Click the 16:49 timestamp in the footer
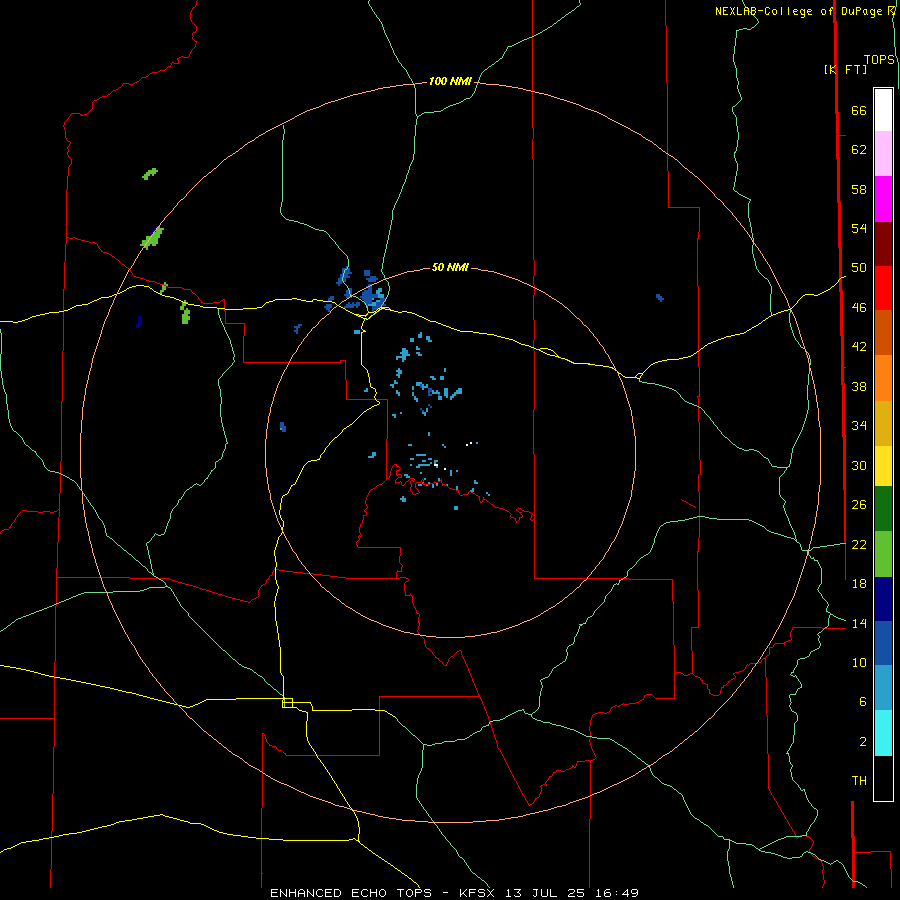The width and height of the screenshot is (900, 900). pyautogui.click(x=616, y=893)
